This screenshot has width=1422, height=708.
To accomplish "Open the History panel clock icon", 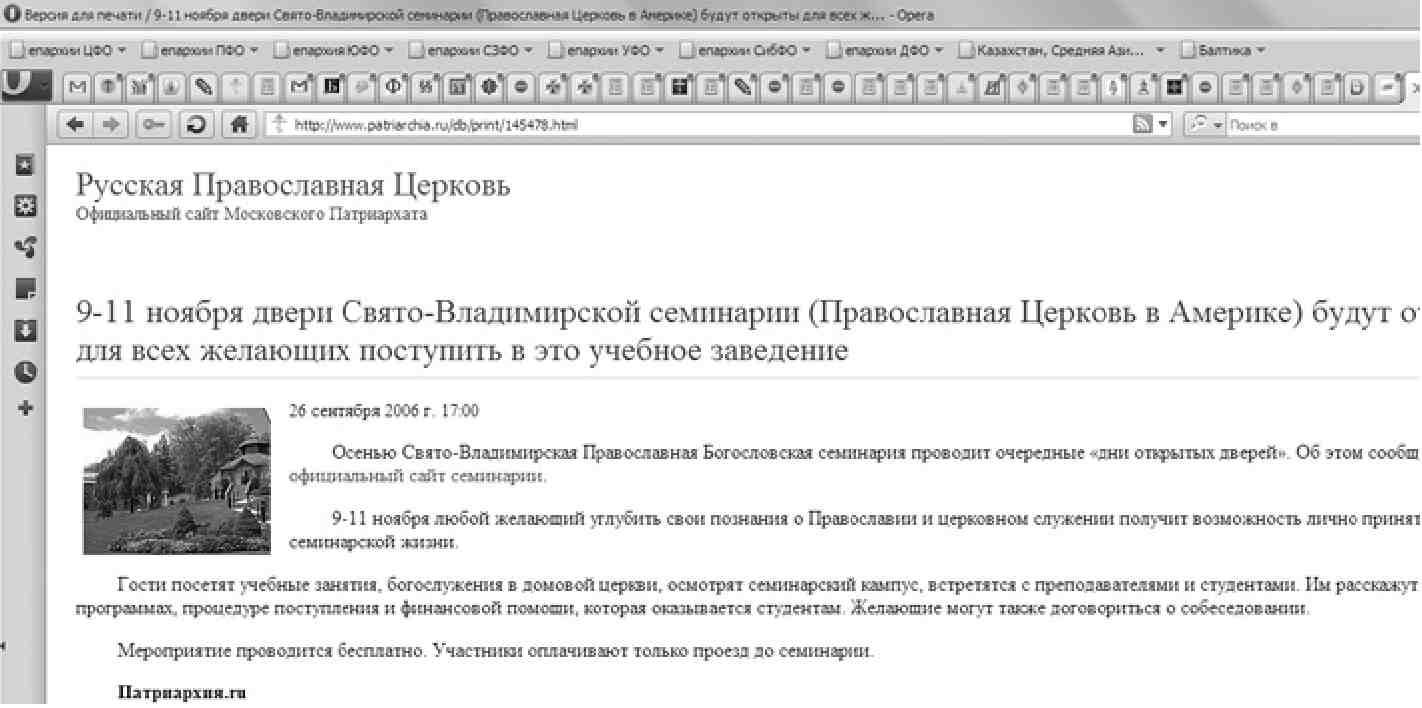I will coord(27,371).
